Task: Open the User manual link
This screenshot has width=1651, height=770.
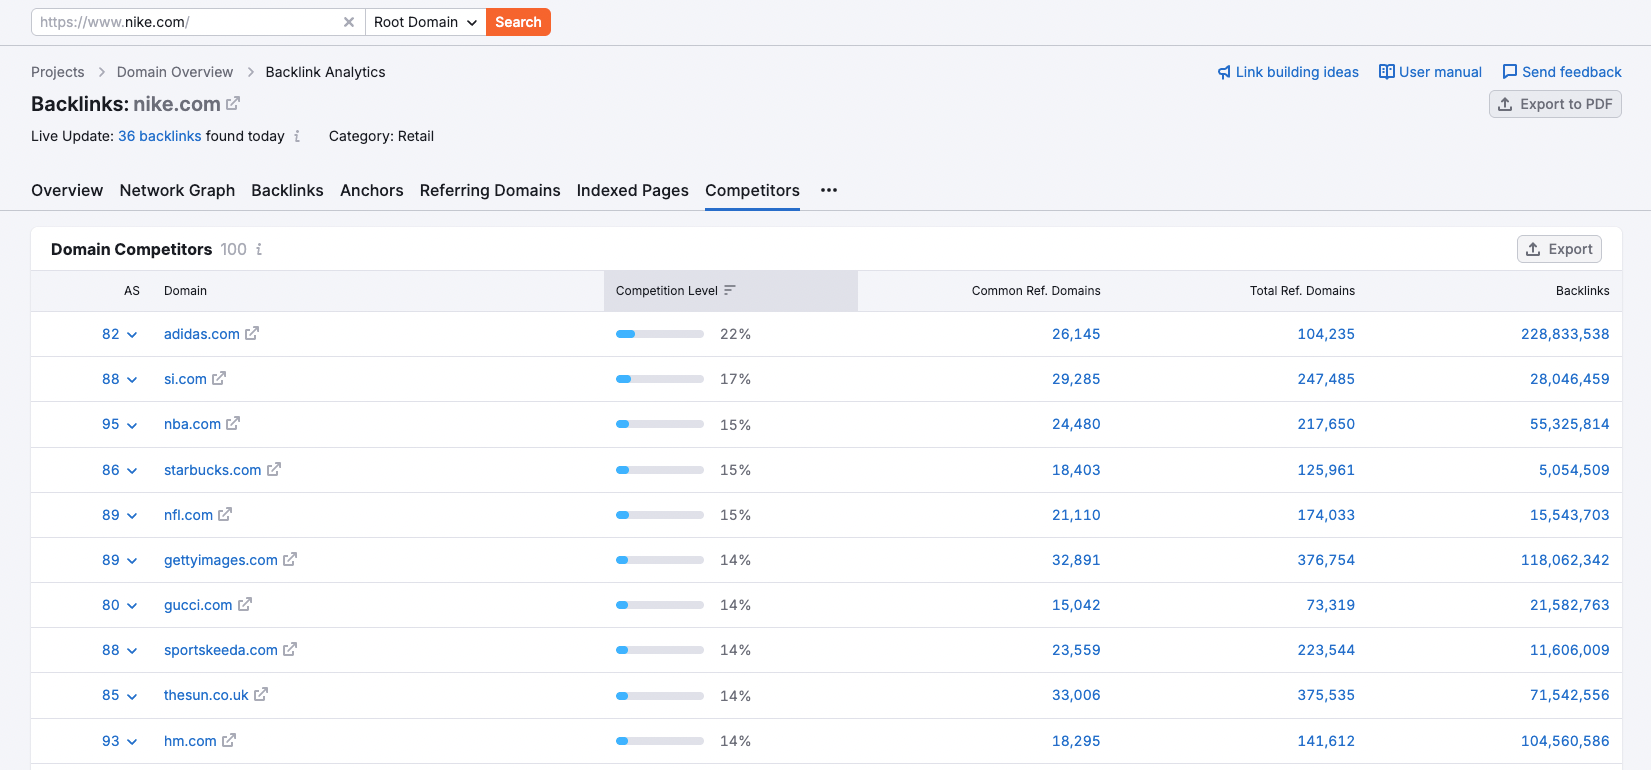Action: pos(1430,72)
